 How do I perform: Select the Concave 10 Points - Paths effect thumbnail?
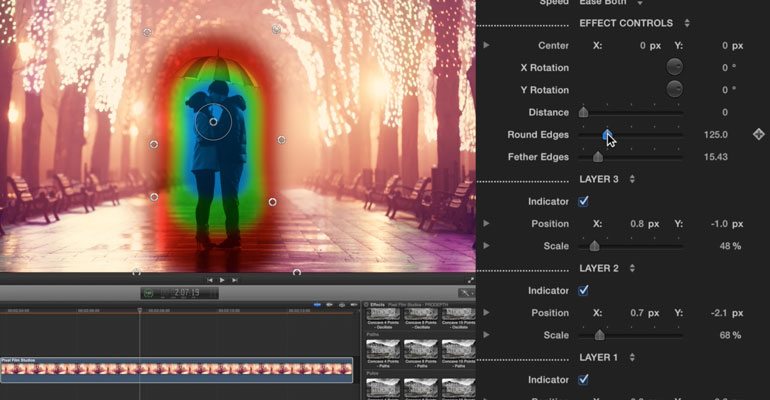pyautogui.click(x=458, y=349)
